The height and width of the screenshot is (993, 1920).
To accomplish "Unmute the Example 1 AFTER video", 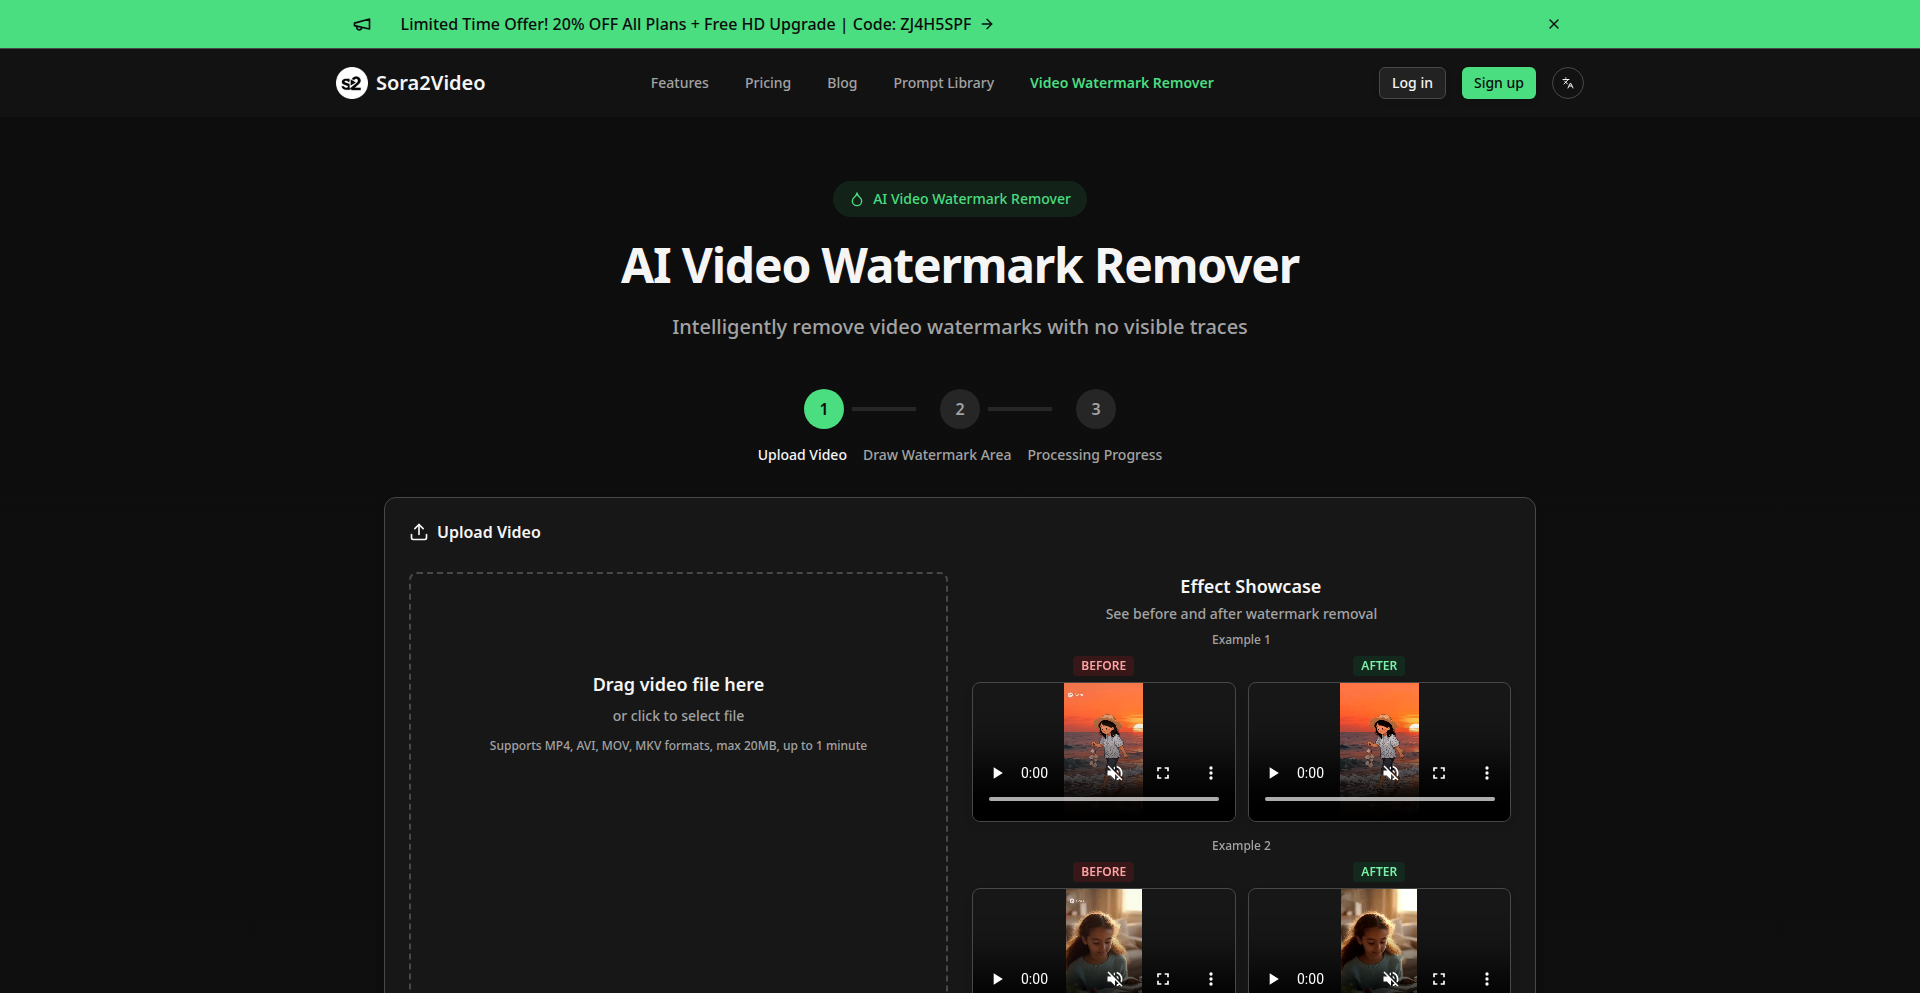I will pos(1391,773).
